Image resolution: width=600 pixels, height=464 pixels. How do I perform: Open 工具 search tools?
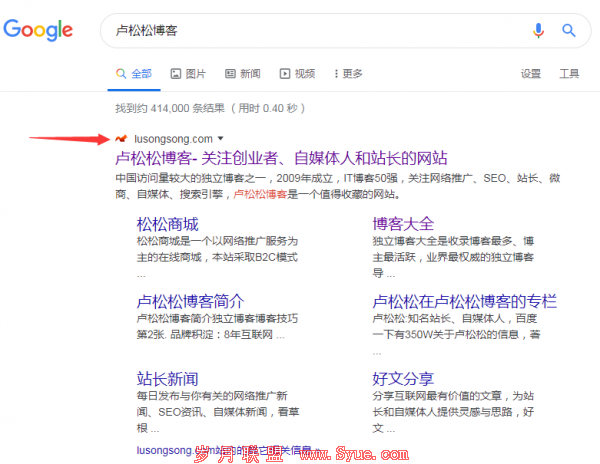coord(569,73)
